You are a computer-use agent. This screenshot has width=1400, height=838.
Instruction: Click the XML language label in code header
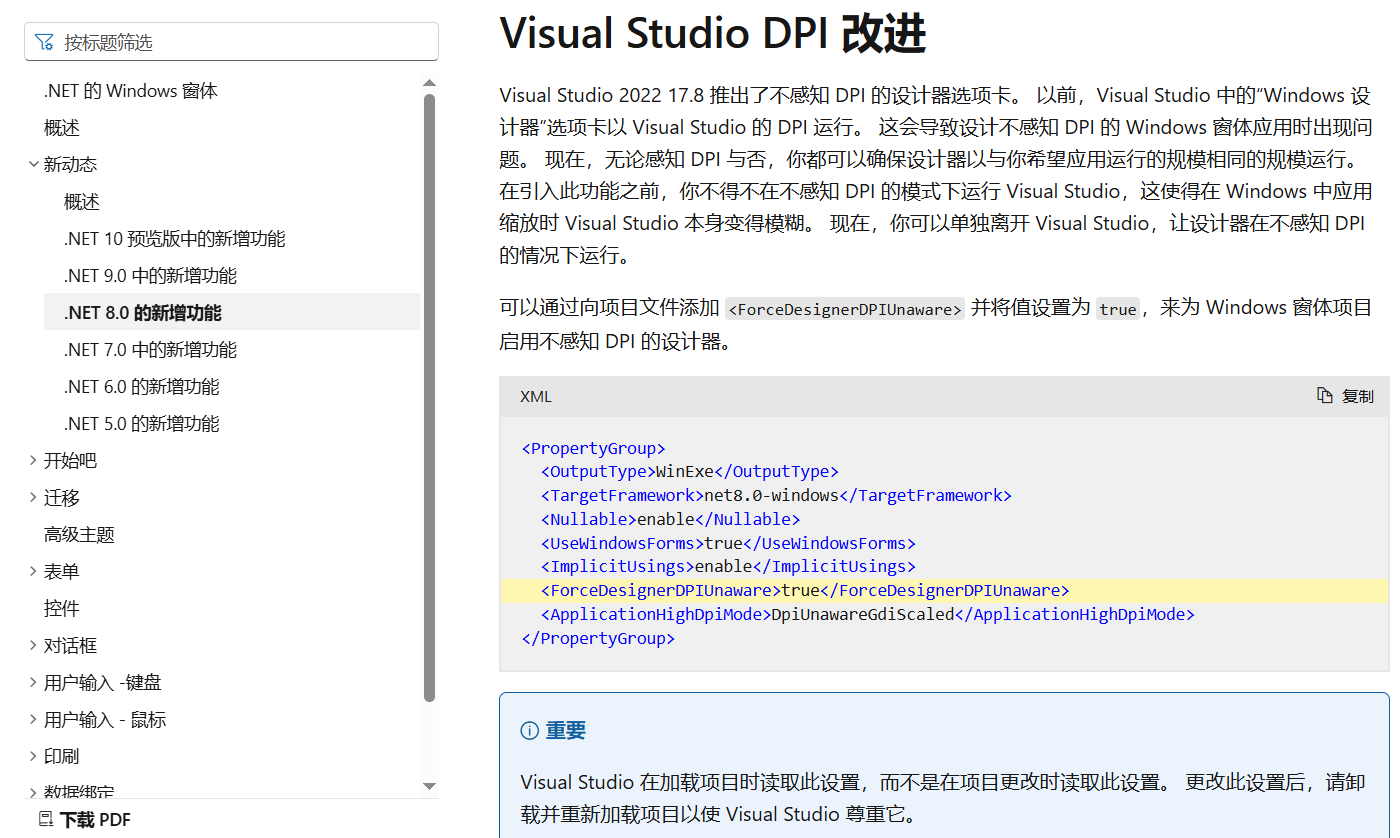coord(536,397)
